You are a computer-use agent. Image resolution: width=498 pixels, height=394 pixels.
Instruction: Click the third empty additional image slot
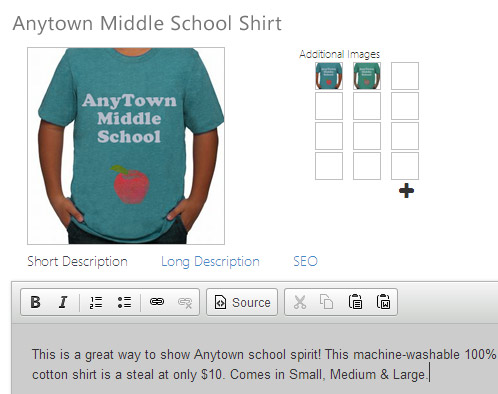(x=405, y=76)
